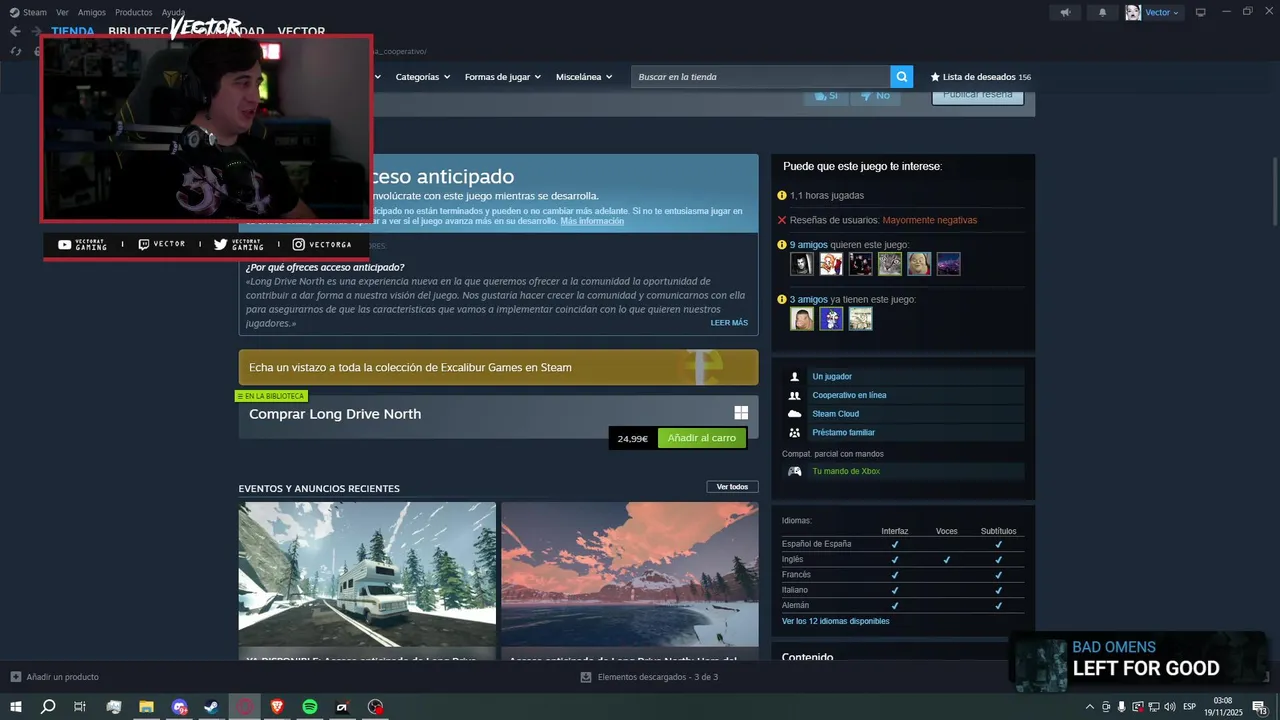
Task: Follow the Más información link
Action: [592, 221]
